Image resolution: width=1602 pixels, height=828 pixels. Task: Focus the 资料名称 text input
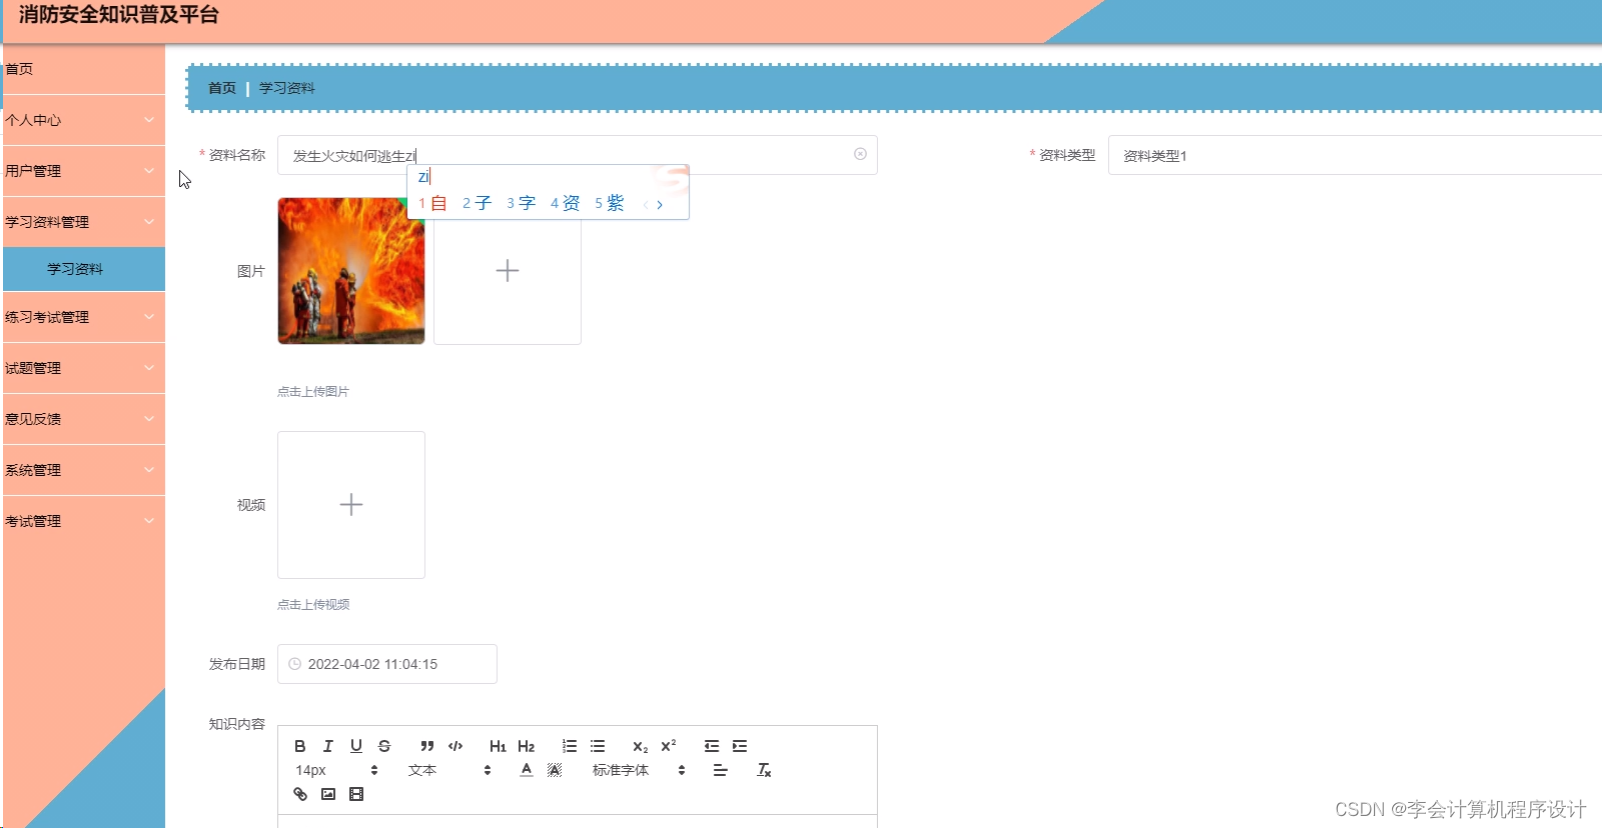coord(577,155)
